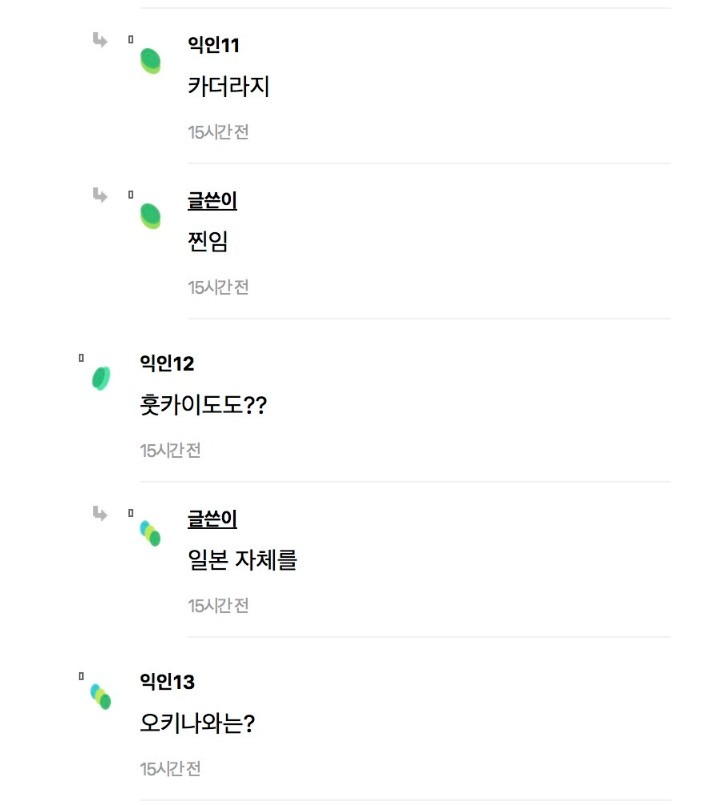Click the reply arrow beside '일본 자체를' comment
This screenshot has width=719, height=805.
click(100, 513)
